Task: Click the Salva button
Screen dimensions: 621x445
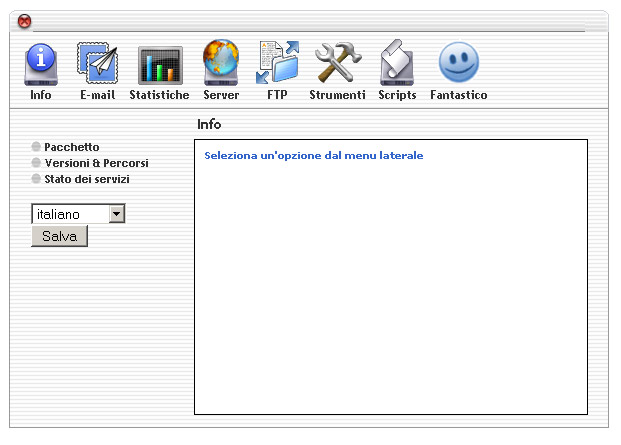Action: point(59,236)
